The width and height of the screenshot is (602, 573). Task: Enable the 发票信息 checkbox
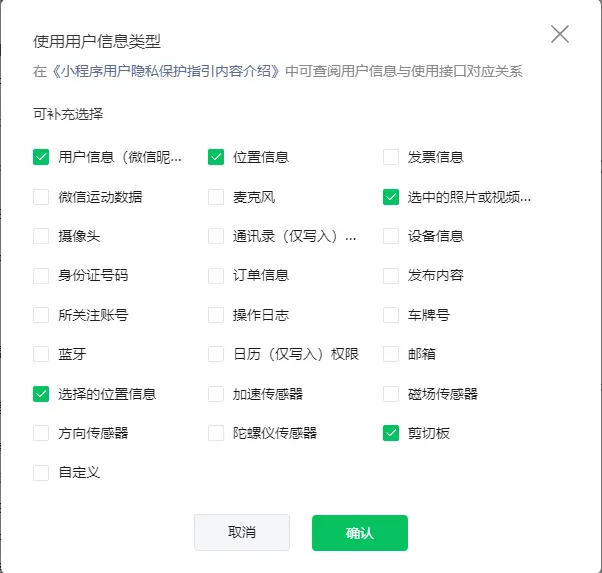(391, 157)
